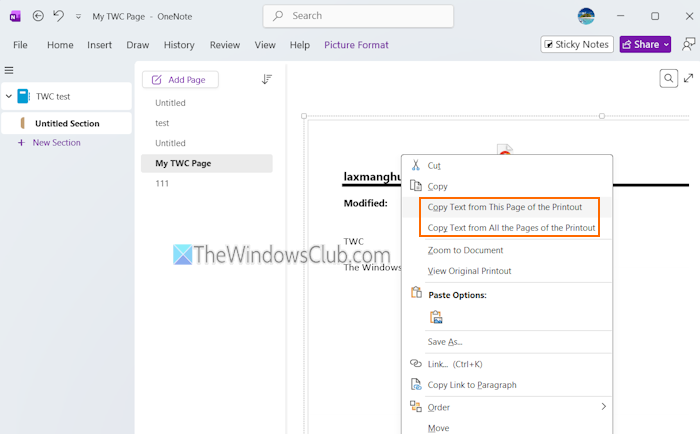Viewport: 700px width, 434px height.
Task: Click into the Search box
Action: pyautogui.click(x=358, y=16)
